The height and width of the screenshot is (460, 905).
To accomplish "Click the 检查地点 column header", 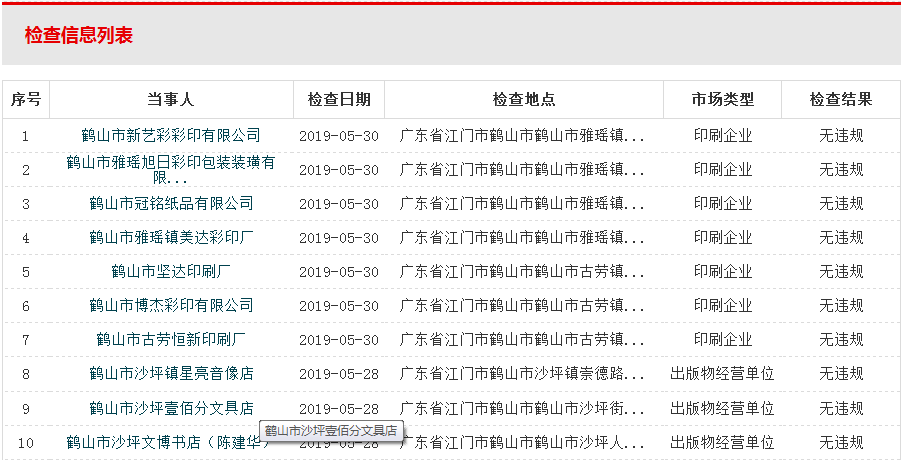I will pyautogui.click(x=523, y=99).
